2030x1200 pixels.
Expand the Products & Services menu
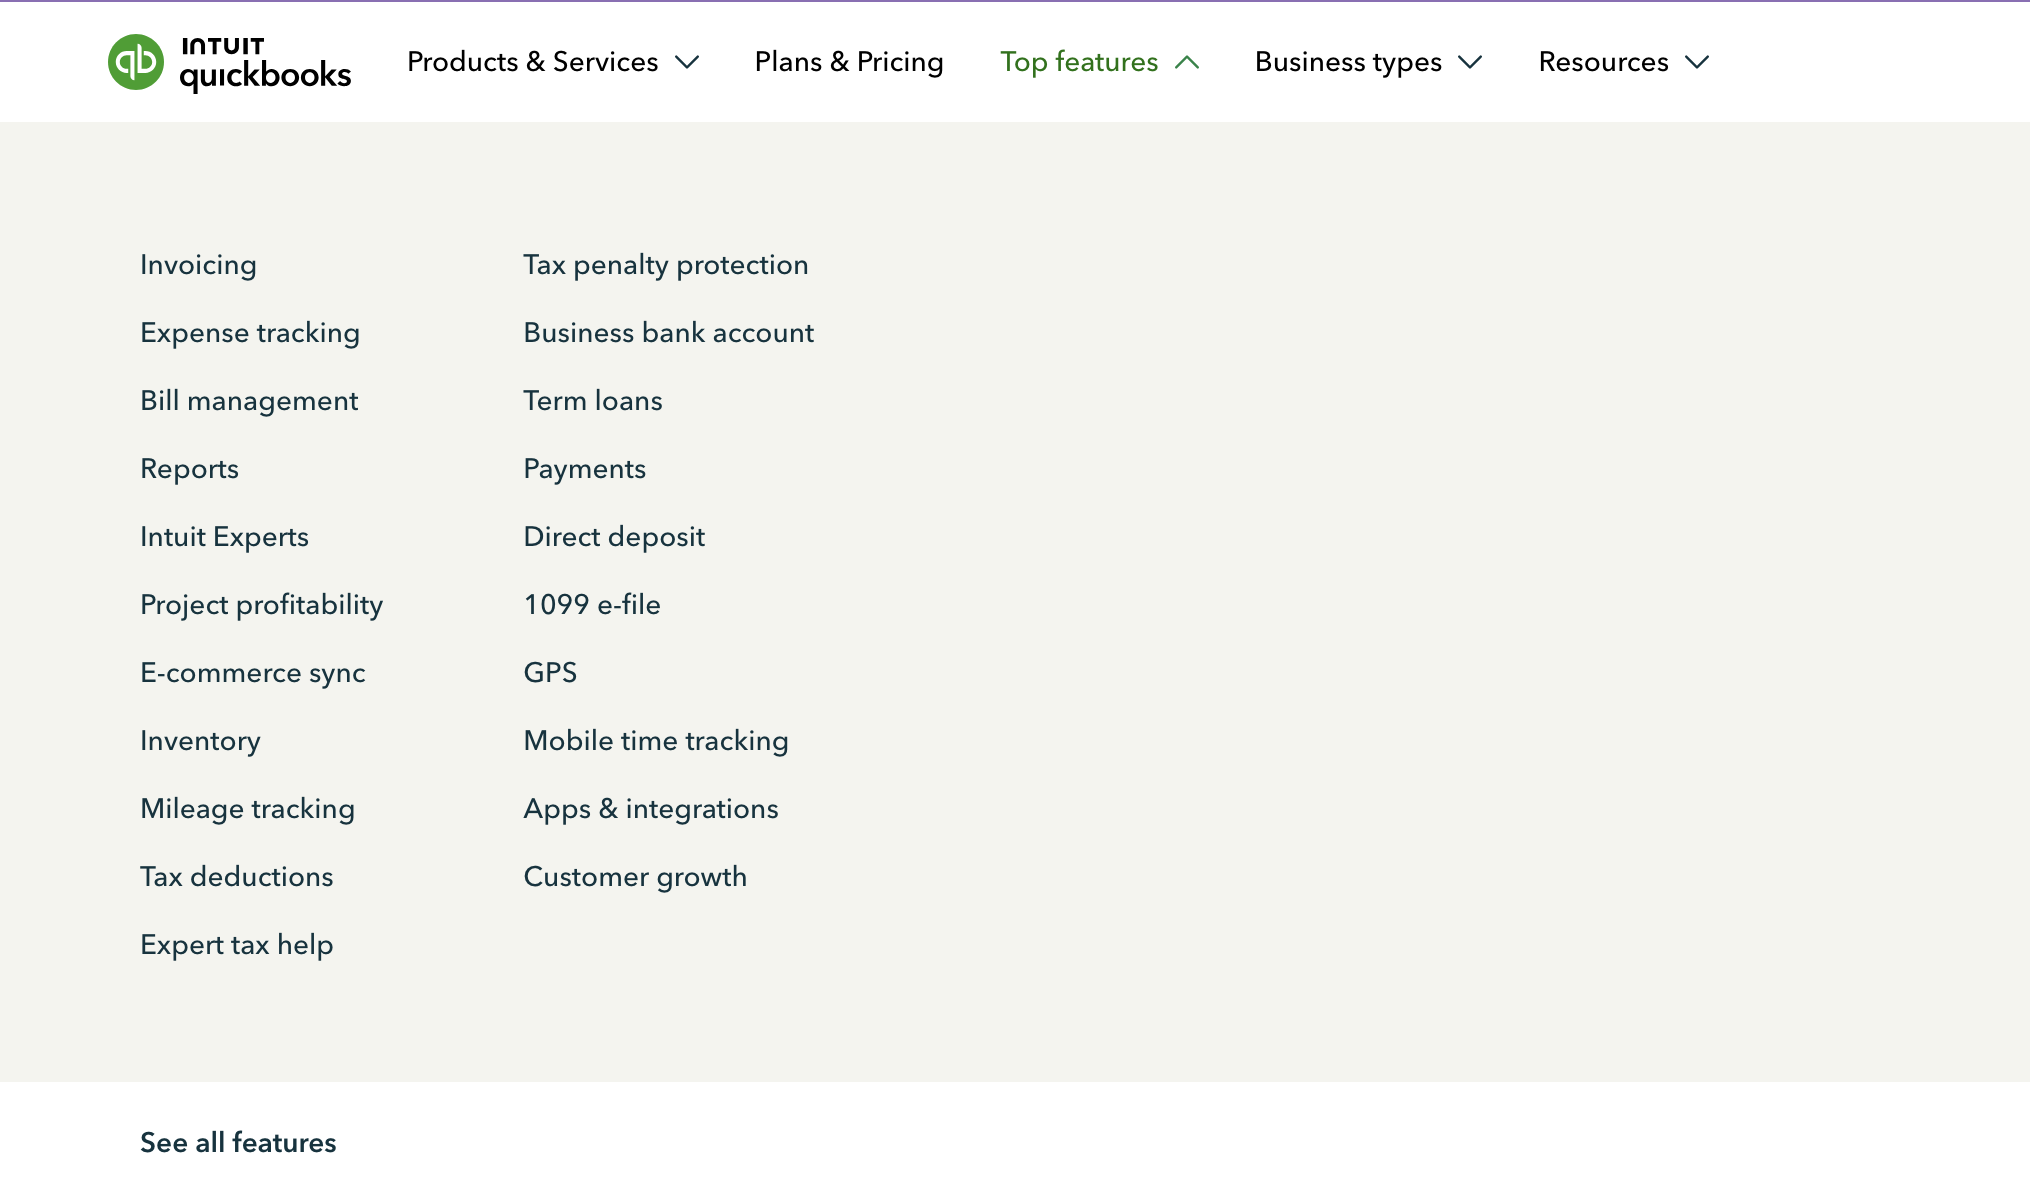[553, 62]
